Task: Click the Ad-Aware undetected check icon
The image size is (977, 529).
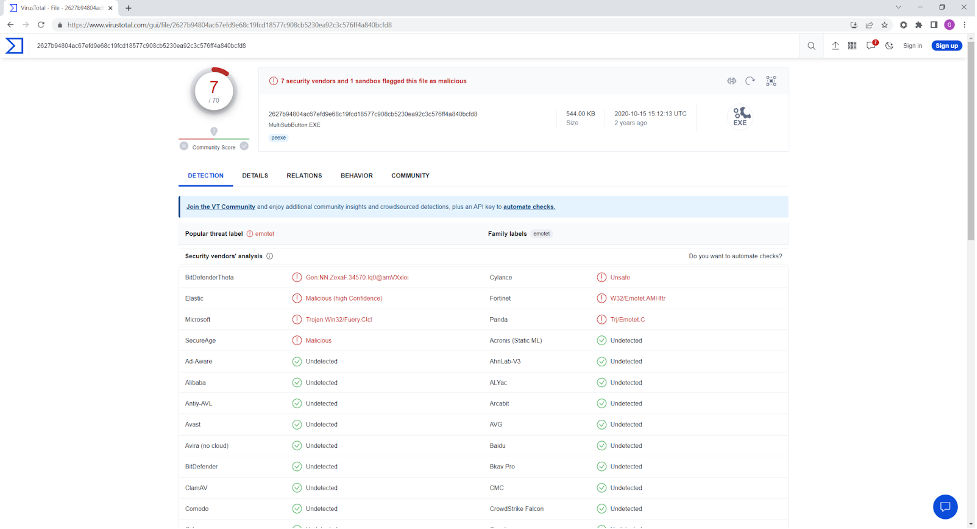Action: coord(297,361)
